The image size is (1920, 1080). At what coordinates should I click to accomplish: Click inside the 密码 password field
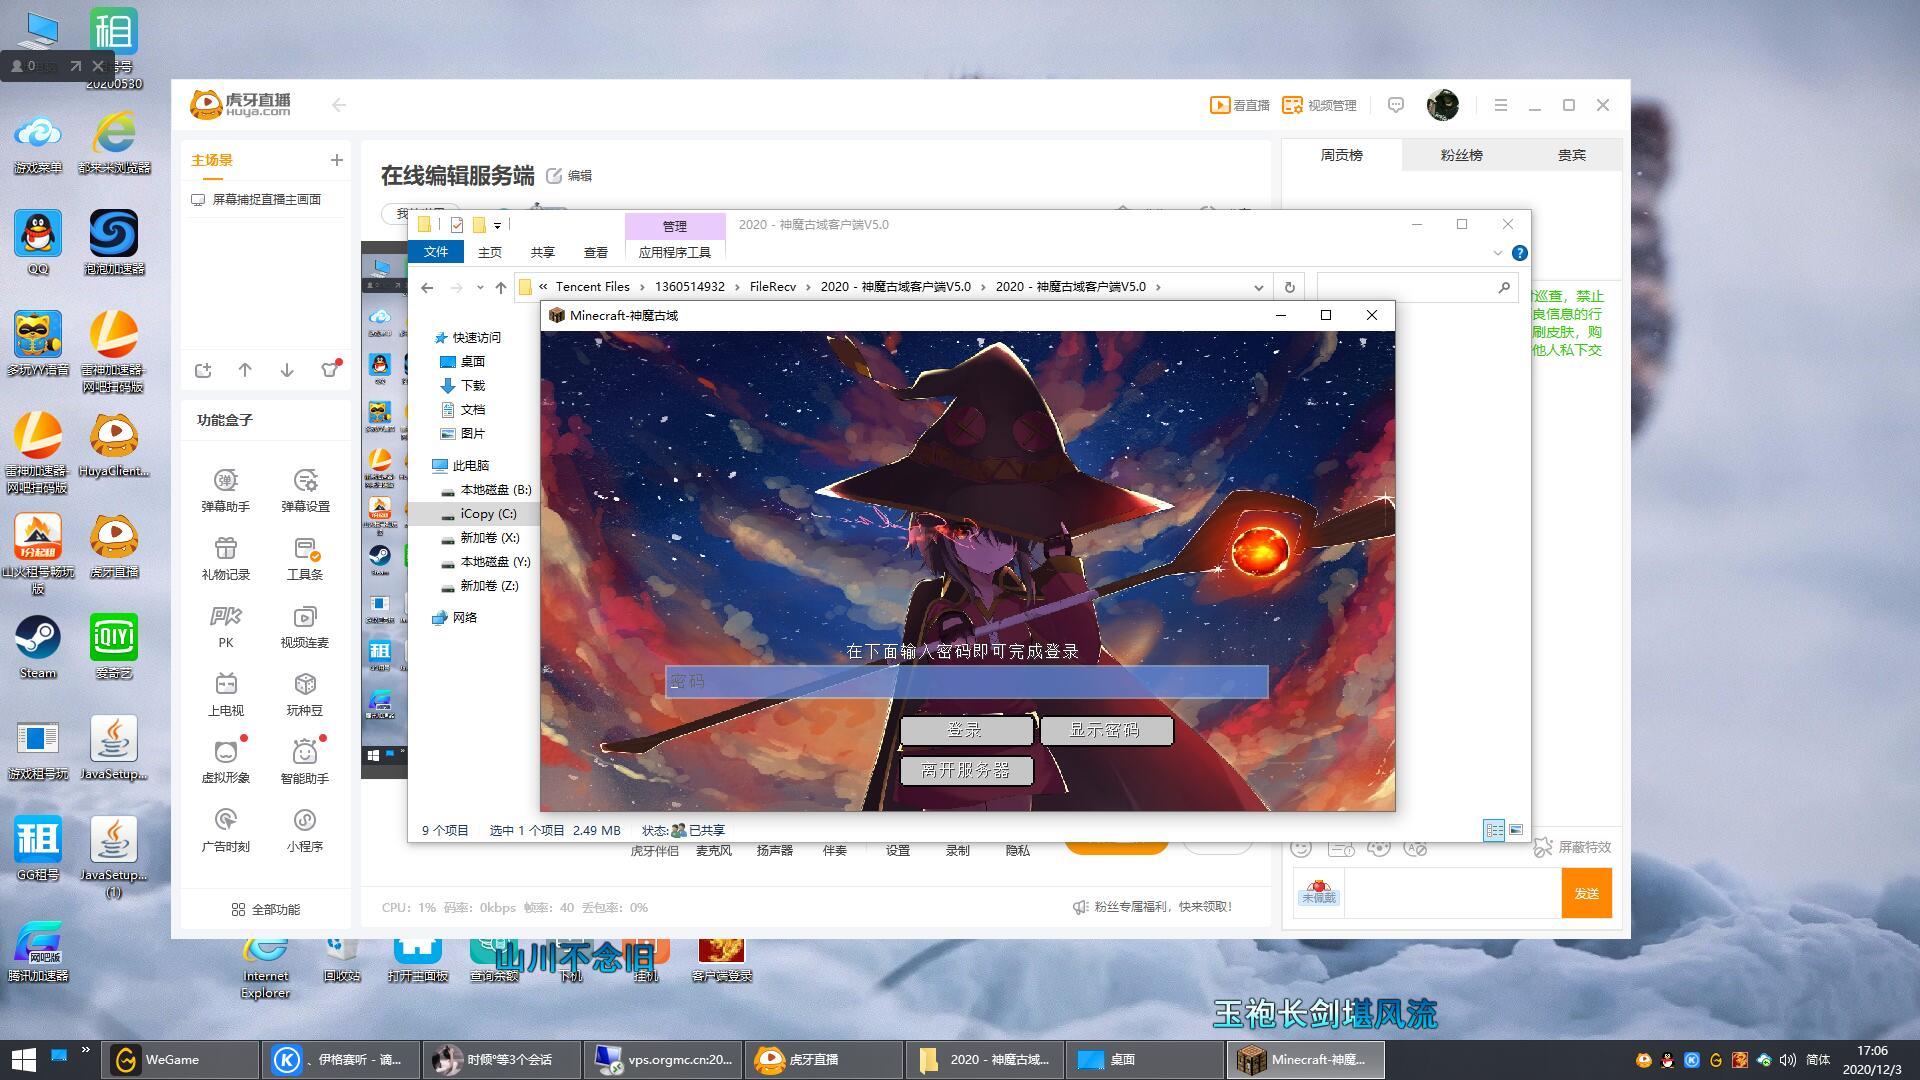point(967,682)
